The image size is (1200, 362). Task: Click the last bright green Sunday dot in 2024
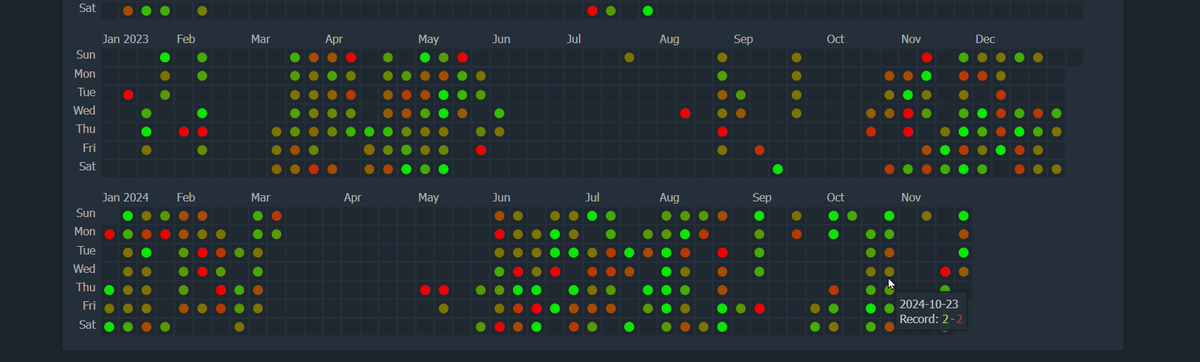pyautogui.click(x=964, y=215)
